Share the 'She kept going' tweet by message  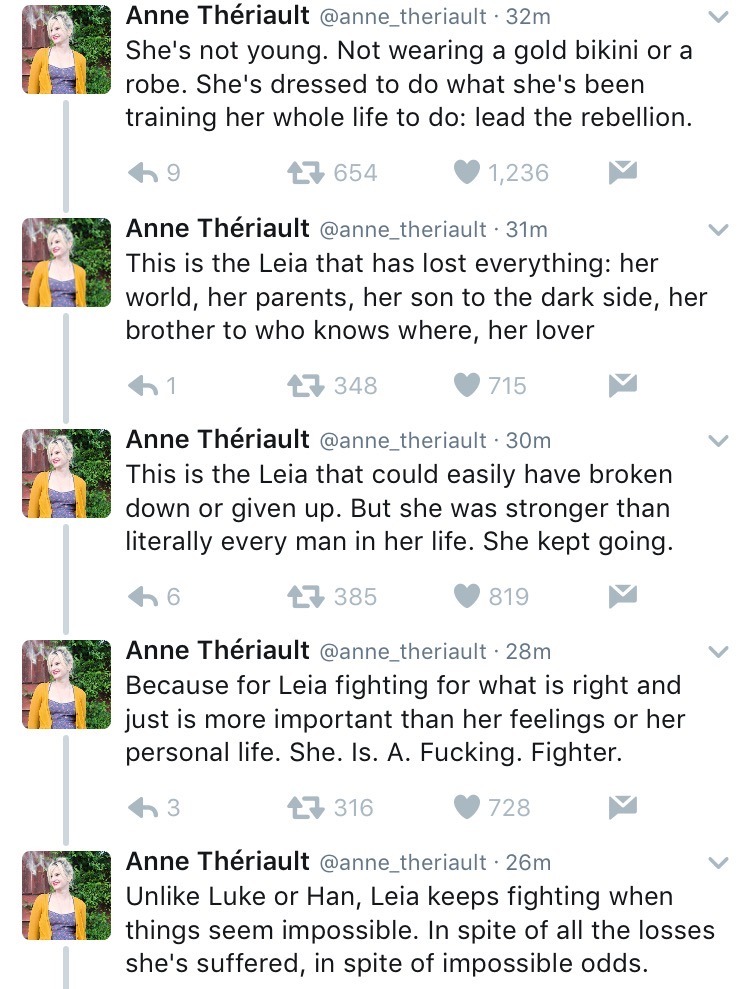click(623, 597)
